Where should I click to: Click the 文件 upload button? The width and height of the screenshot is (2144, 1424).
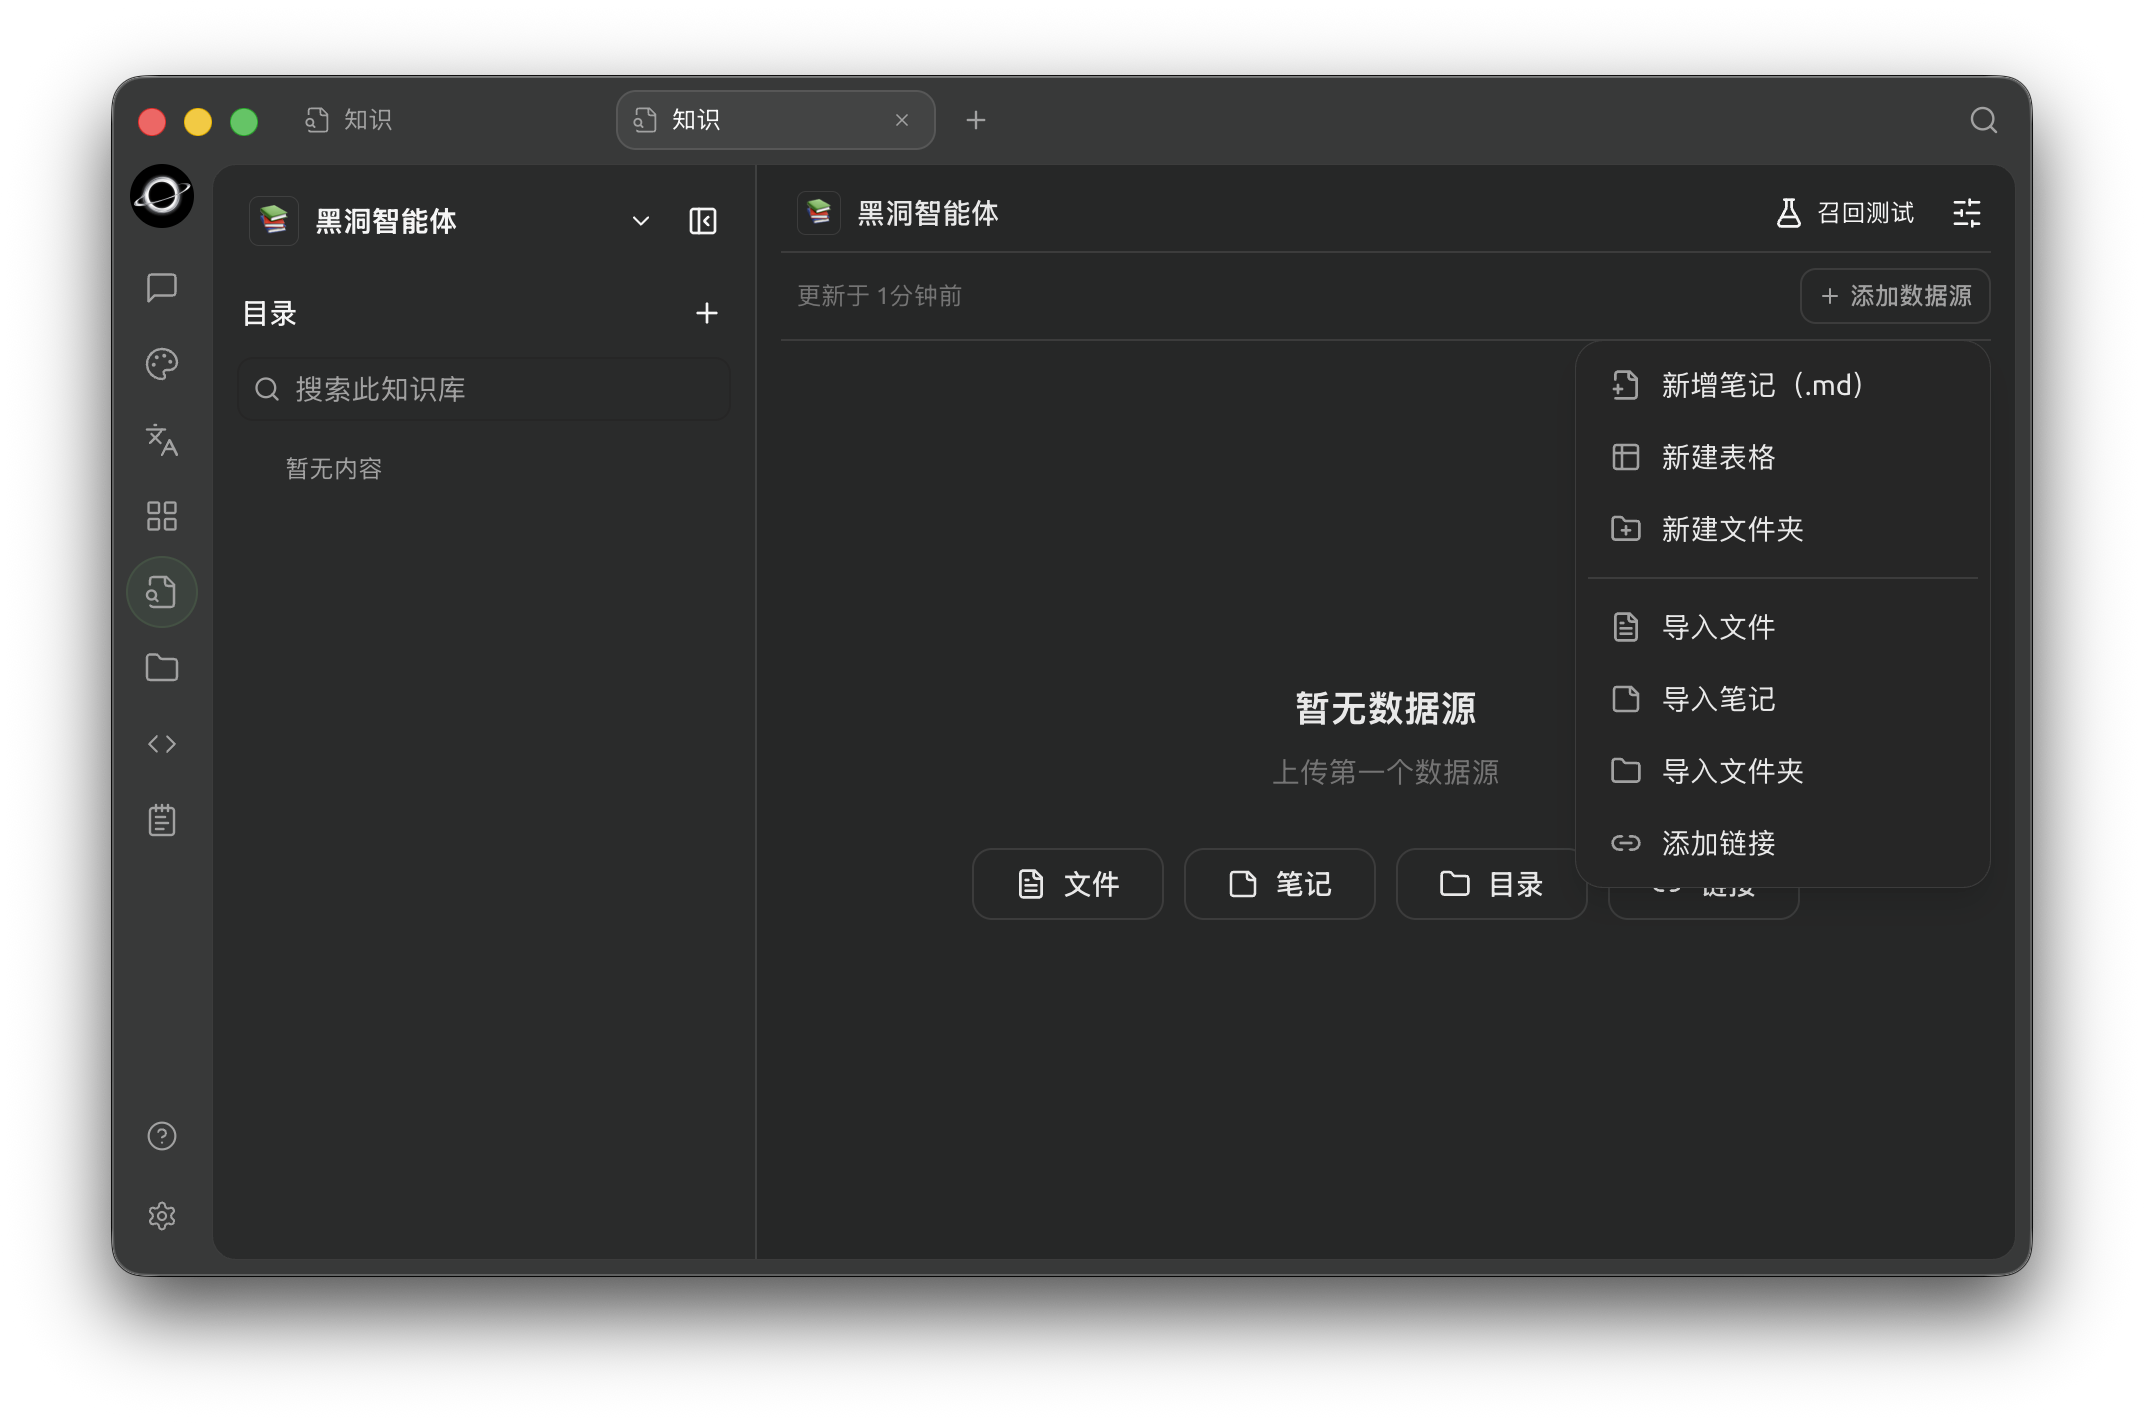1067,884
